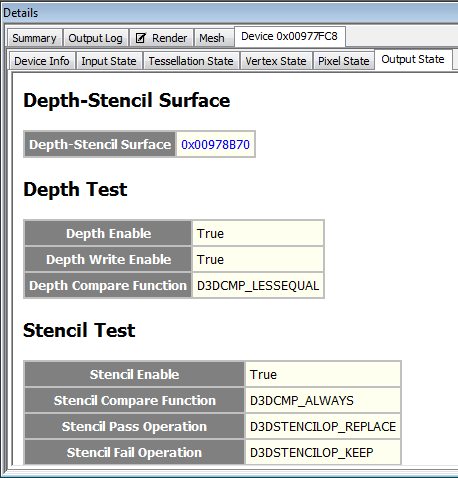The image size is (458, 478).
Task: Click the Render tab's pencil icon
Action: (141, 38)
